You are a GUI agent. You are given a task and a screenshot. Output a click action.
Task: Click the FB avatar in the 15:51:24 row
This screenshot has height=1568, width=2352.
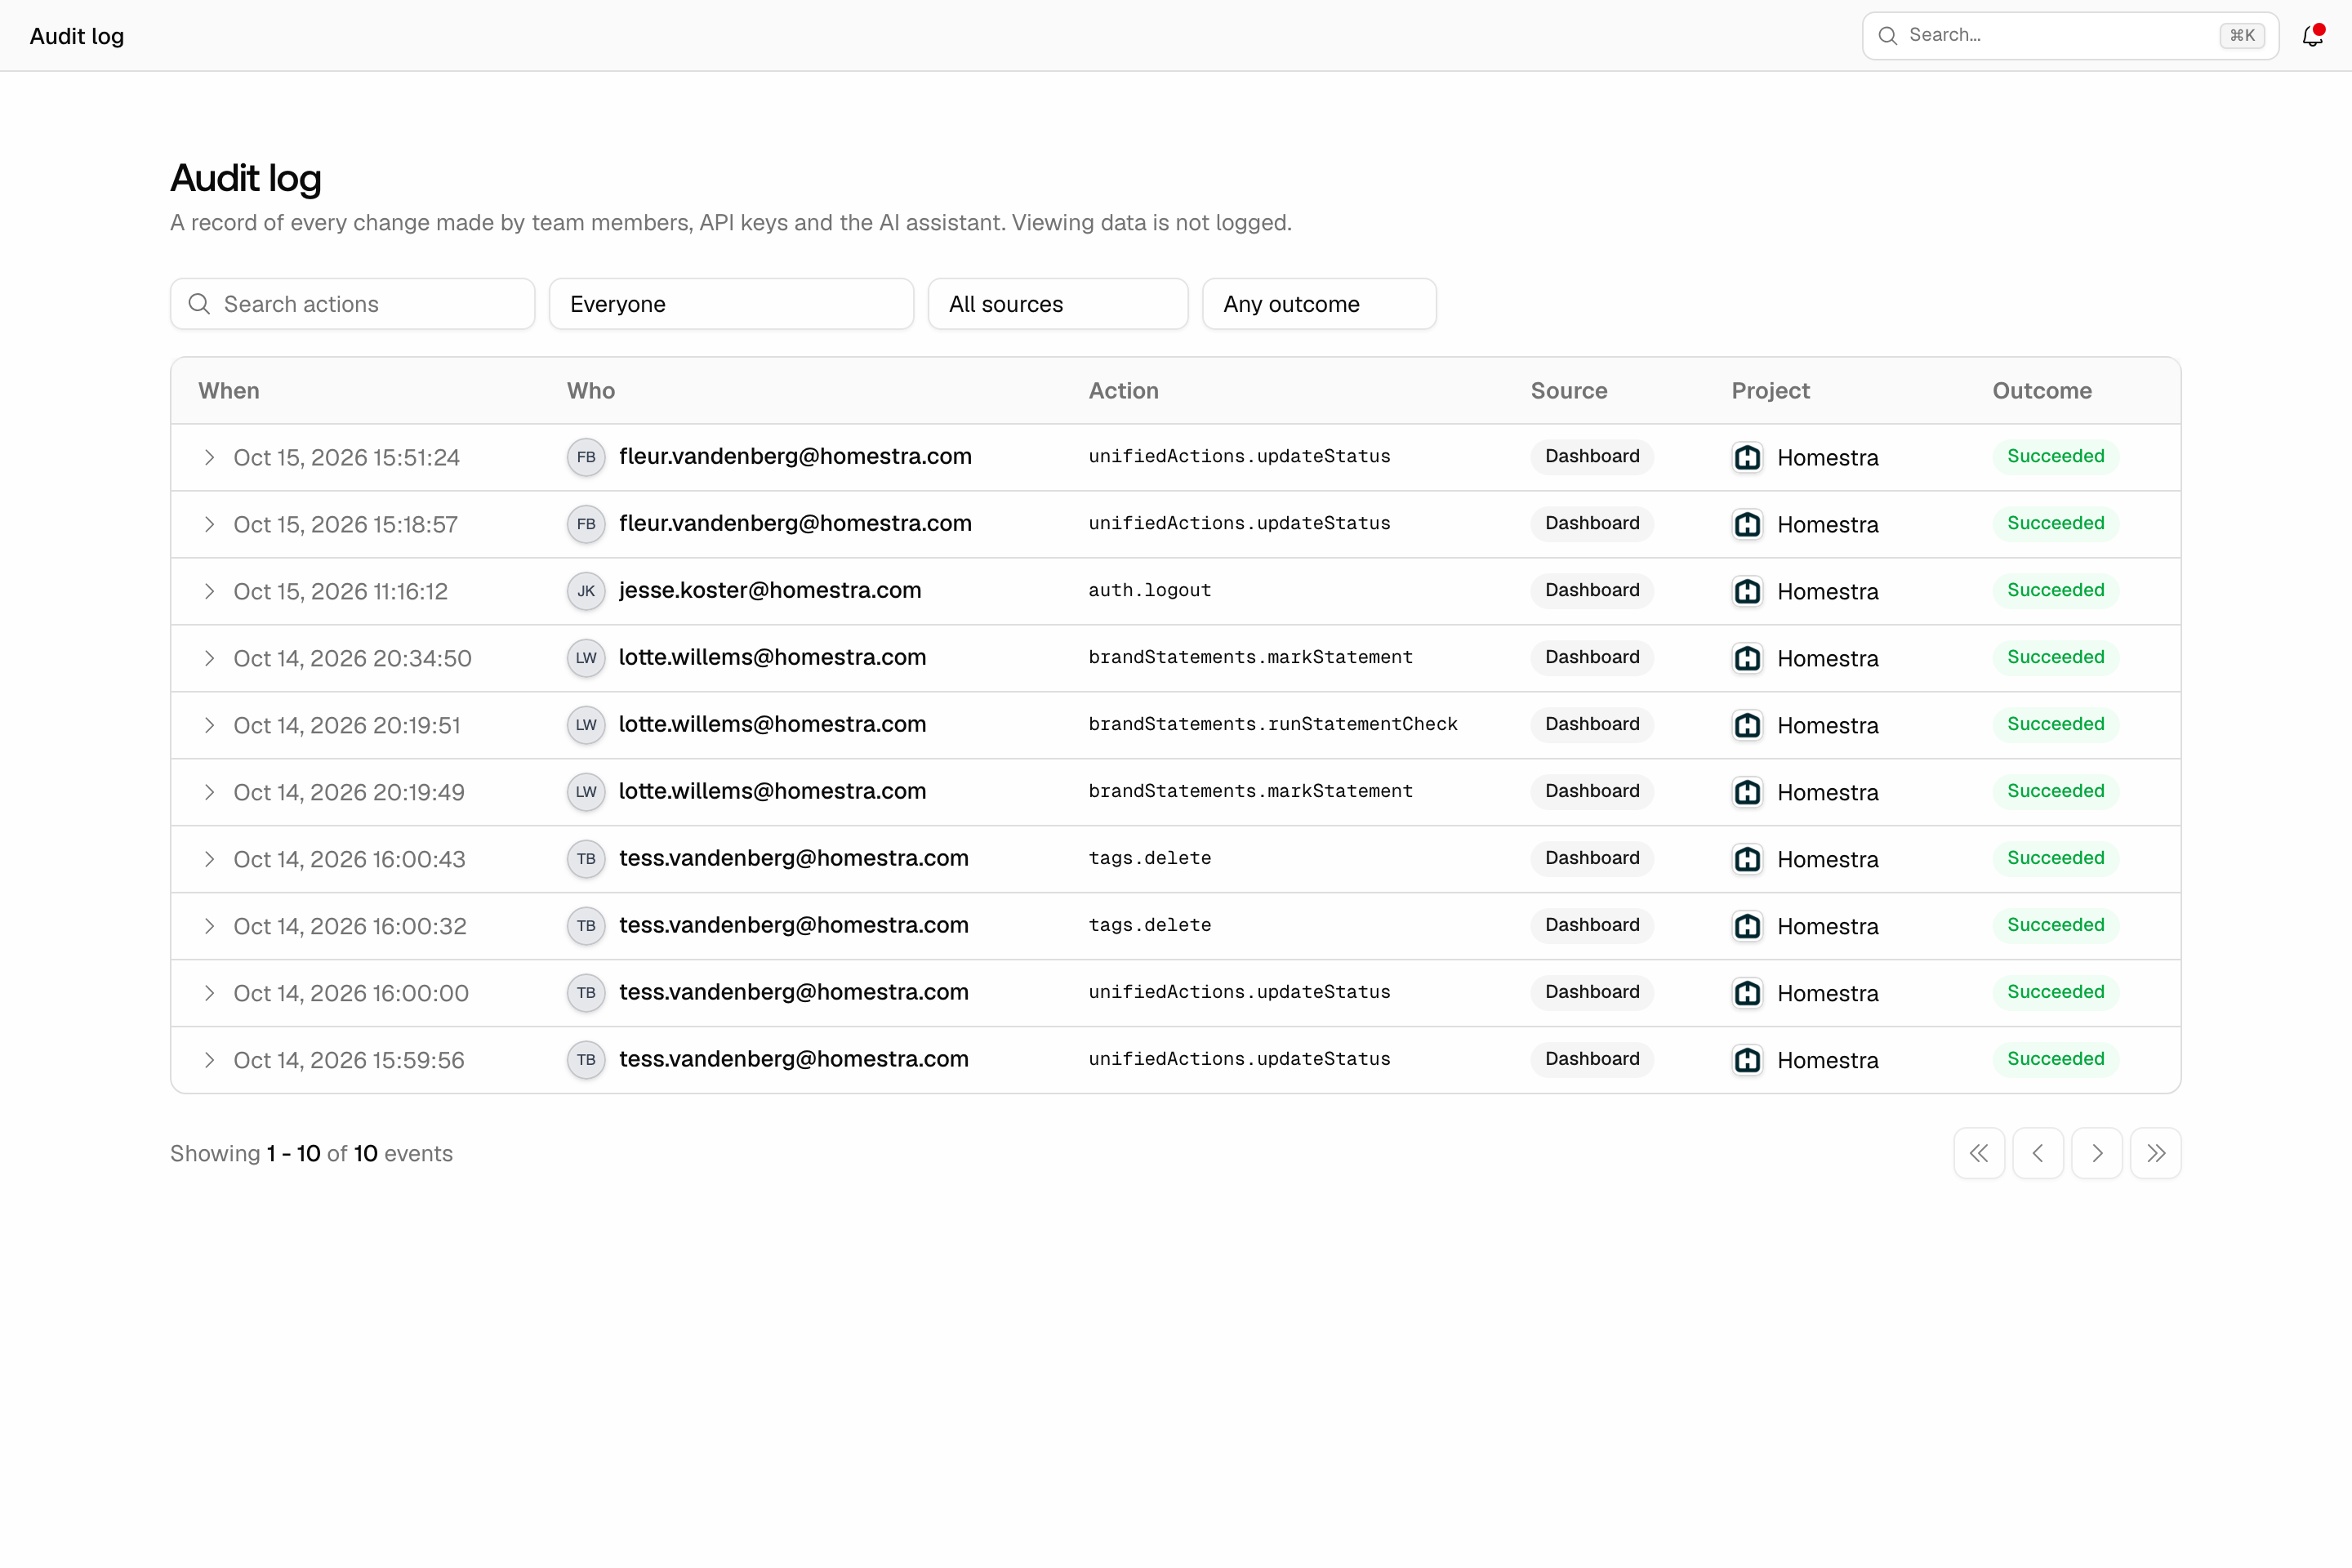tap(586, 457)
